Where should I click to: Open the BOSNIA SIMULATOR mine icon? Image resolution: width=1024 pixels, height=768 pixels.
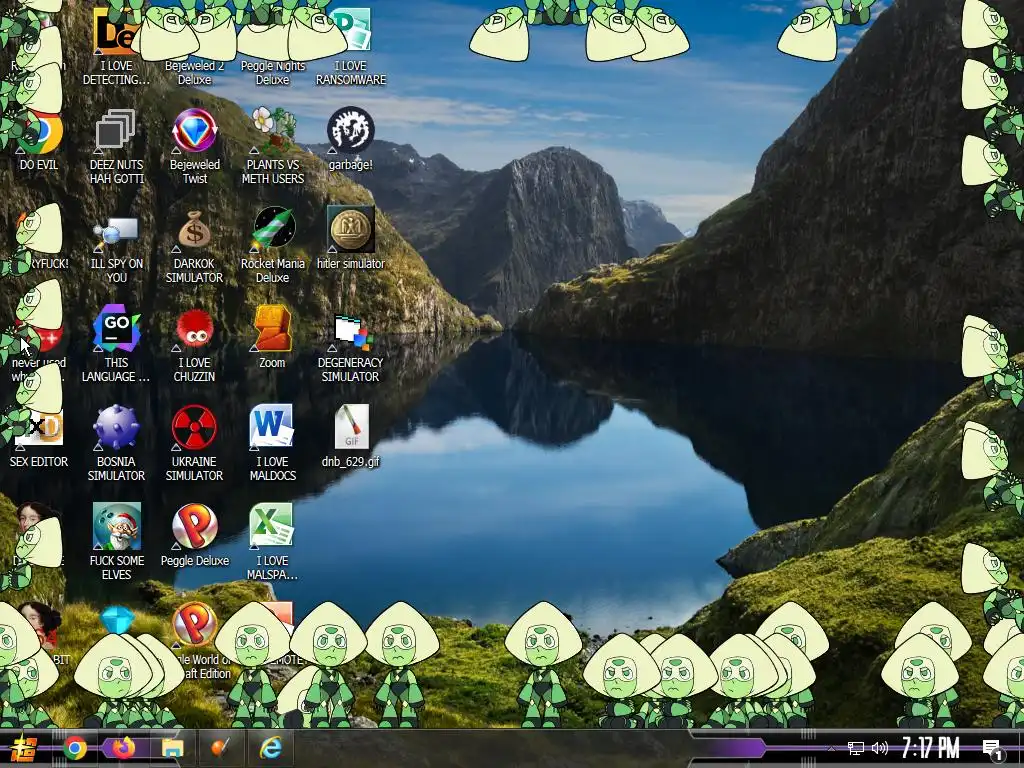(x=116, y=445)
